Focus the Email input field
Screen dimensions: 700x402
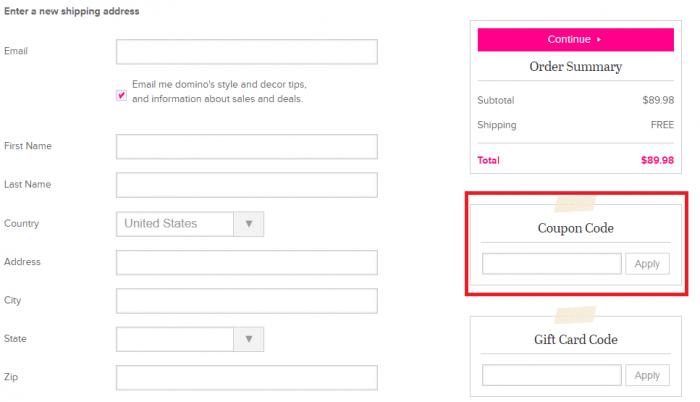pyautogui.click(x=246, y=52)
